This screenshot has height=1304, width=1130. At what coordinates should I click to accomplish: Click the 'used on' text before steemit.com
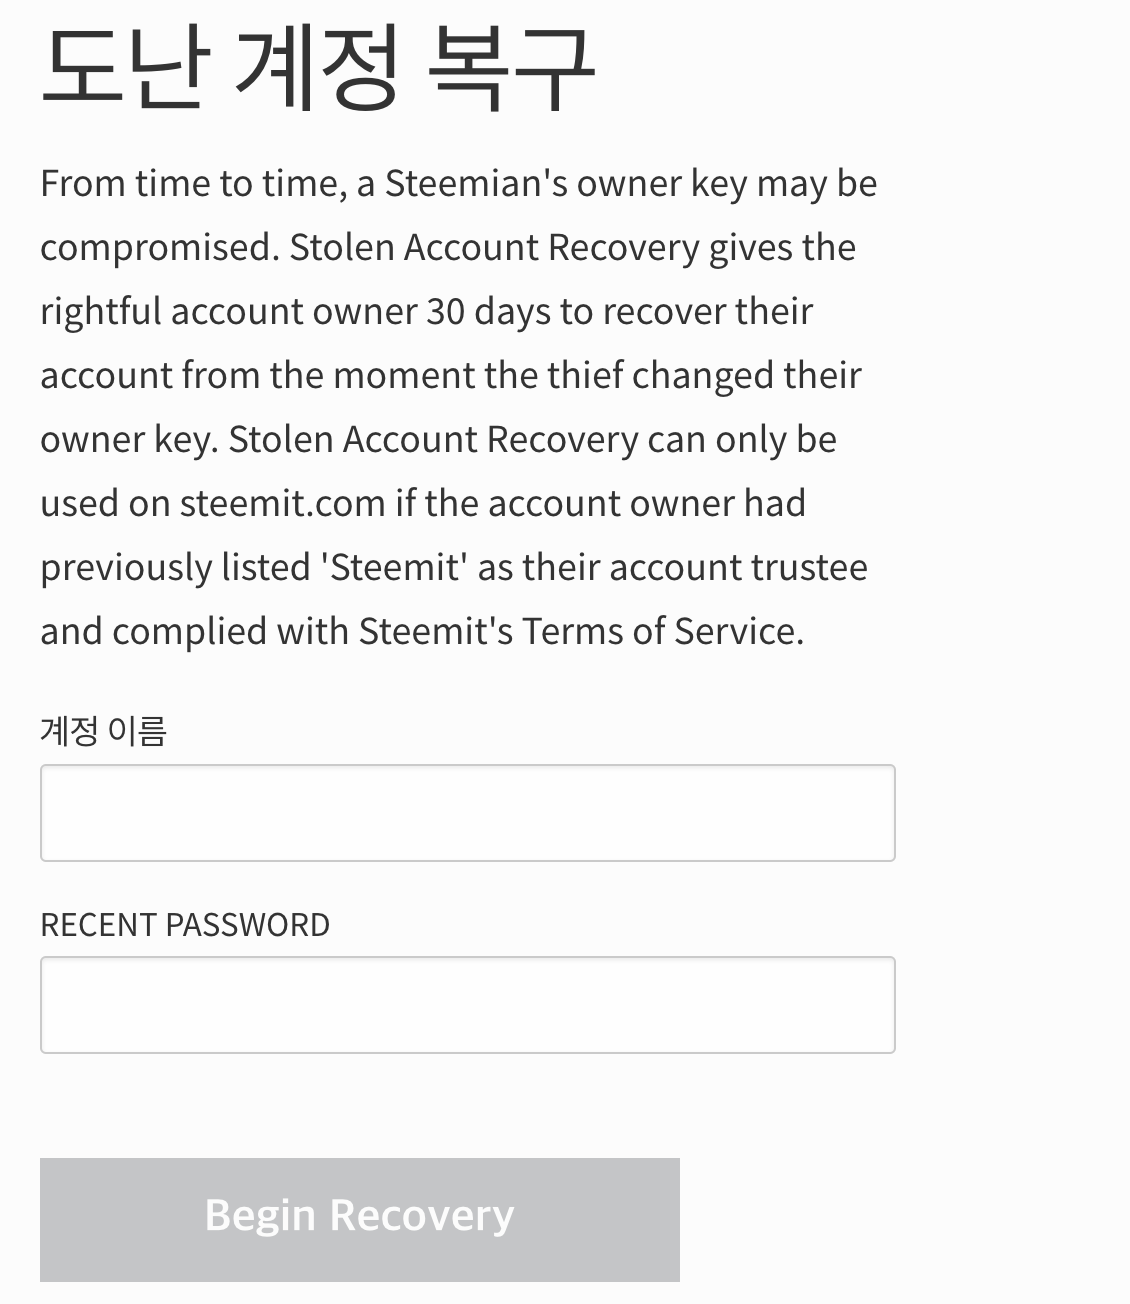tap(105, 503)
